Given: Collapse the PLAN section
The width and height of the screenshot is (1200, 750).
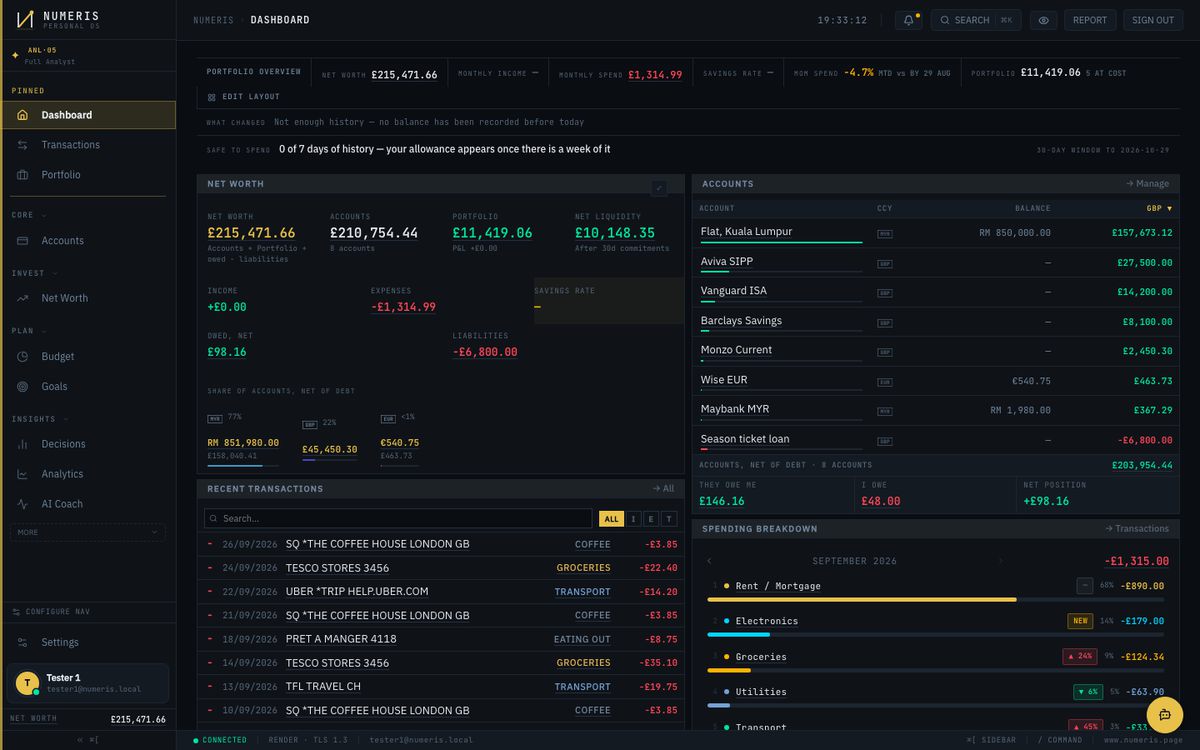Looking at the screenshot, I should (29, 331).
